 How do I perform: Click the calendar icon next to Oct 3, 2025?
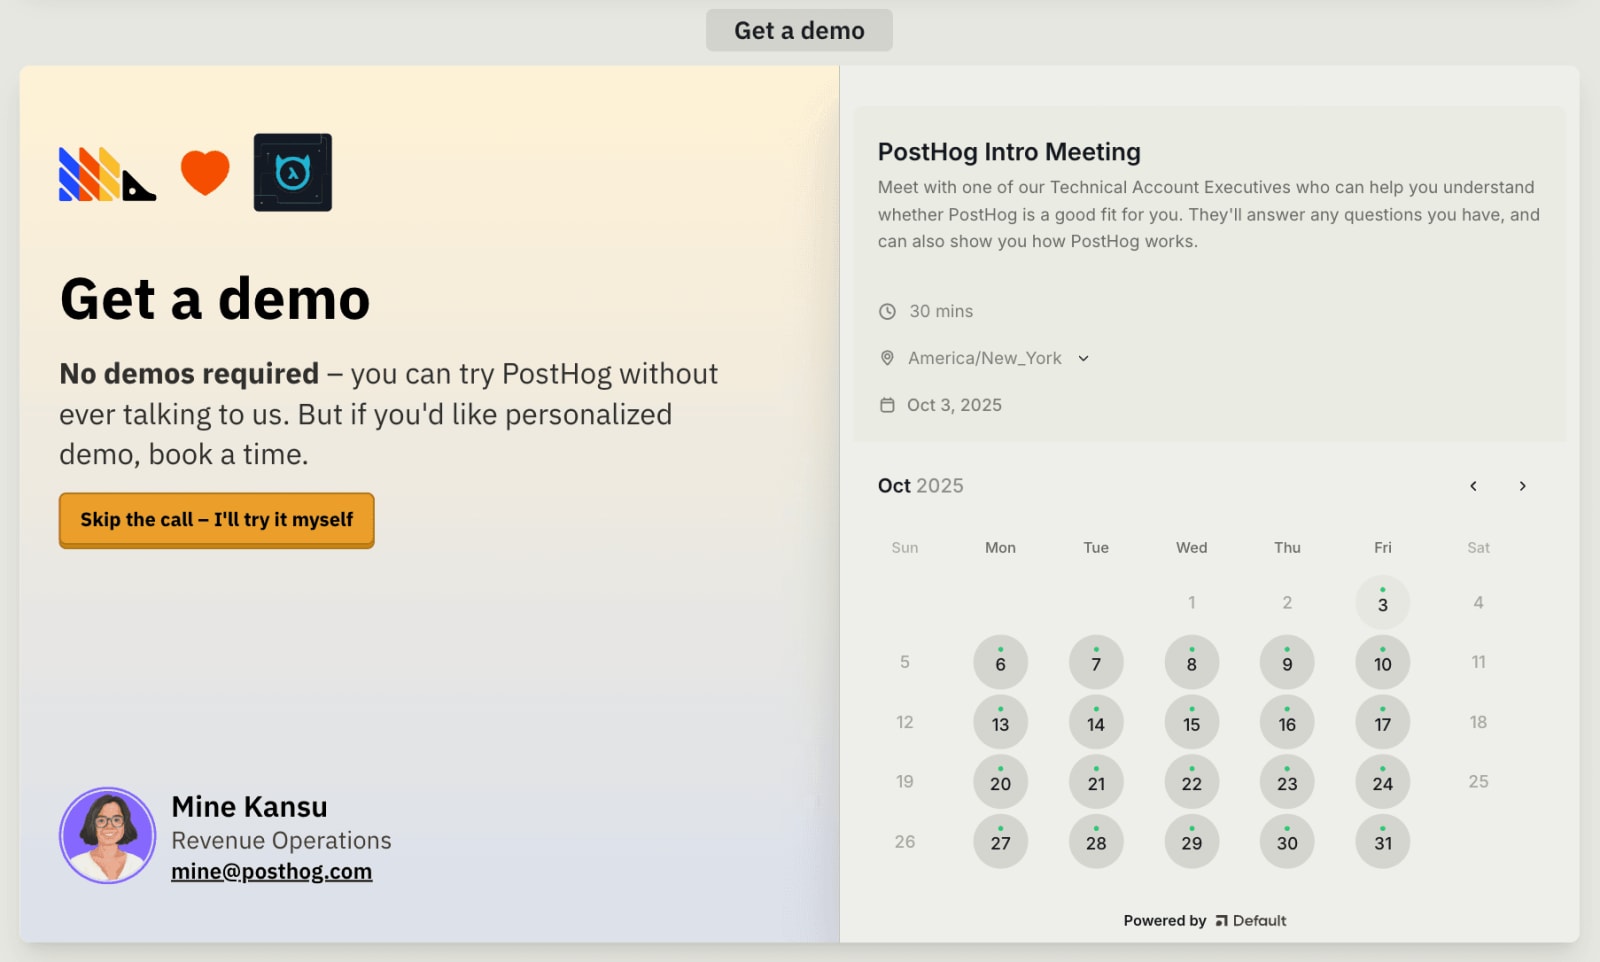[887, 404]
